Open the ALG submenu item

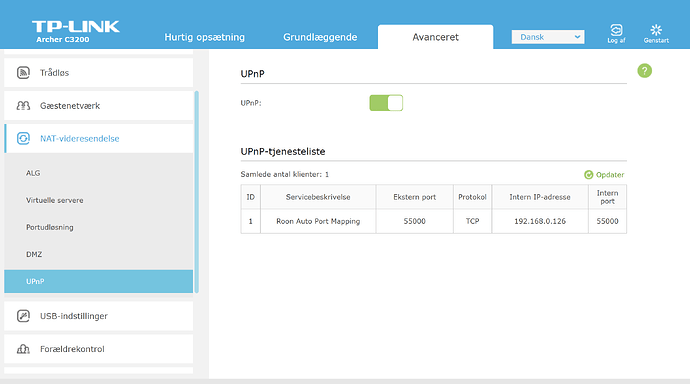[99, 173]
